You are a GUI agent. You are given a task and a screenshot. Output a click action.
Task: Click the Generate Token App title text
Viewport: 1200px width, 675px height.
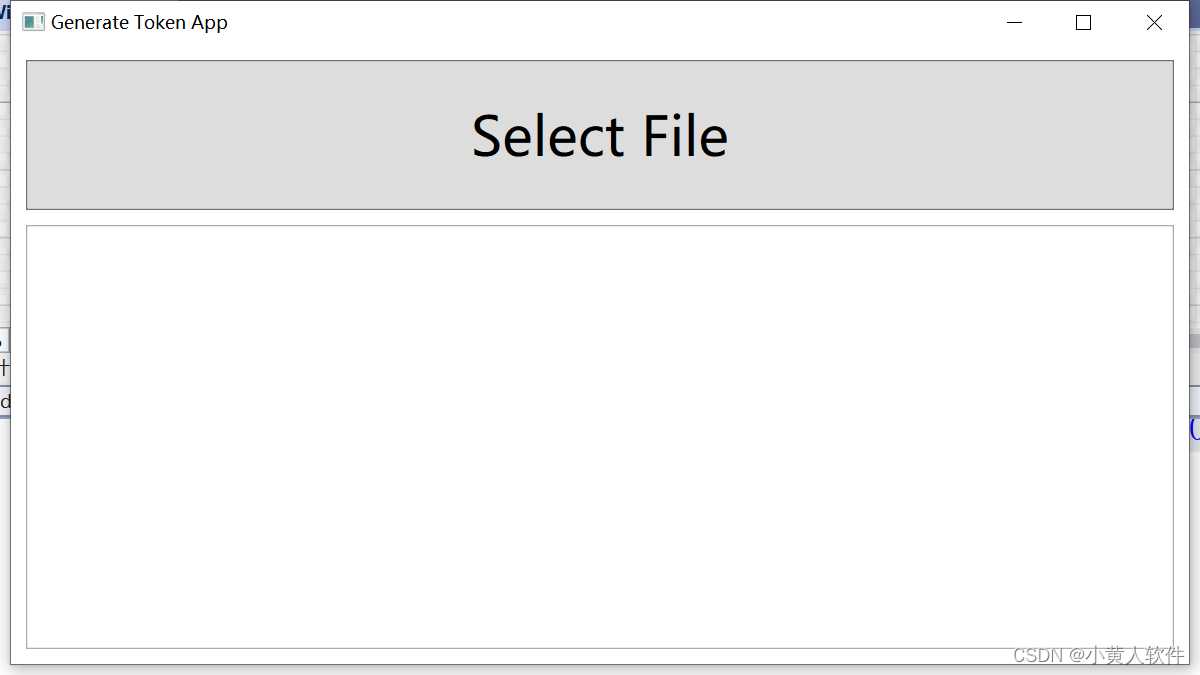[x=141, y=21]
